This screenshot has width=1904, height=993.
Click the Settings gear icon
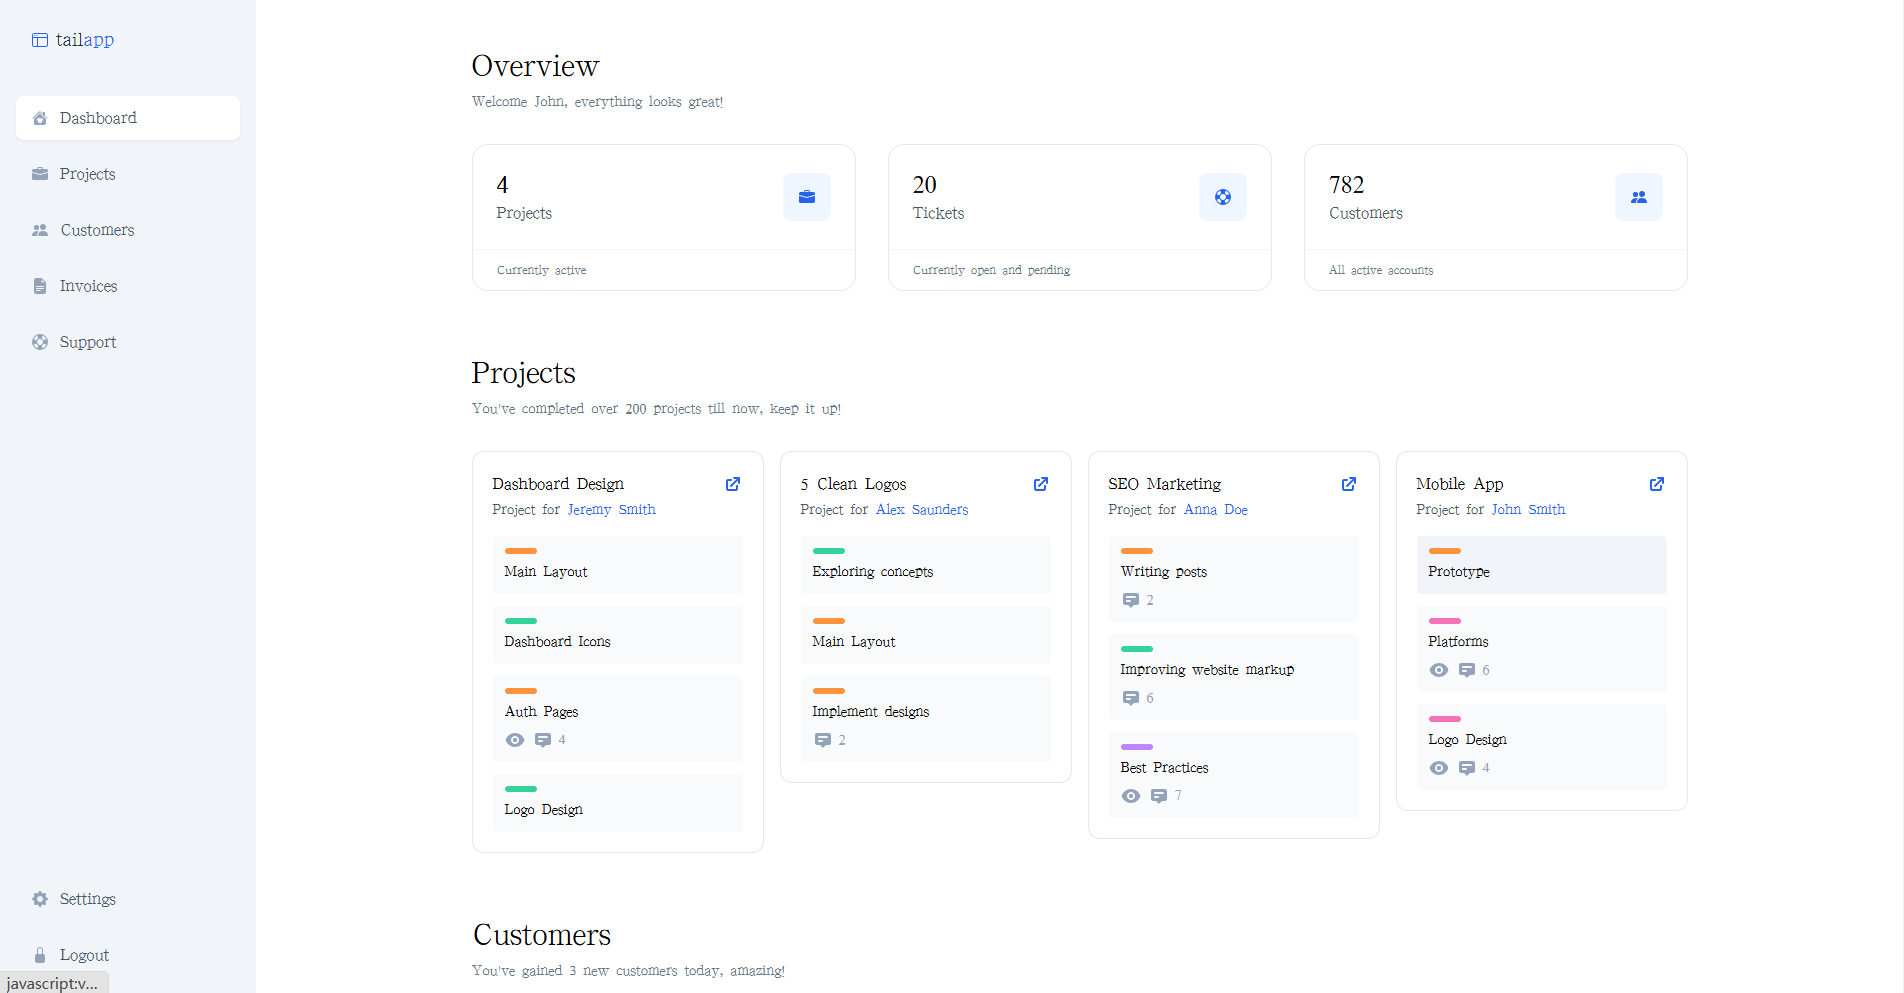pos(40,899)
